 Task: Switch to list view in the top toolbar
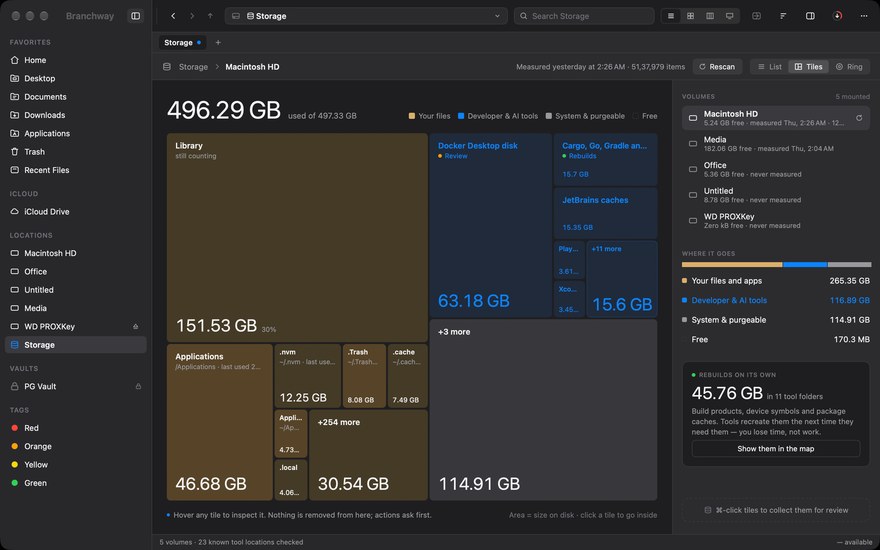(x=671, y=16)
